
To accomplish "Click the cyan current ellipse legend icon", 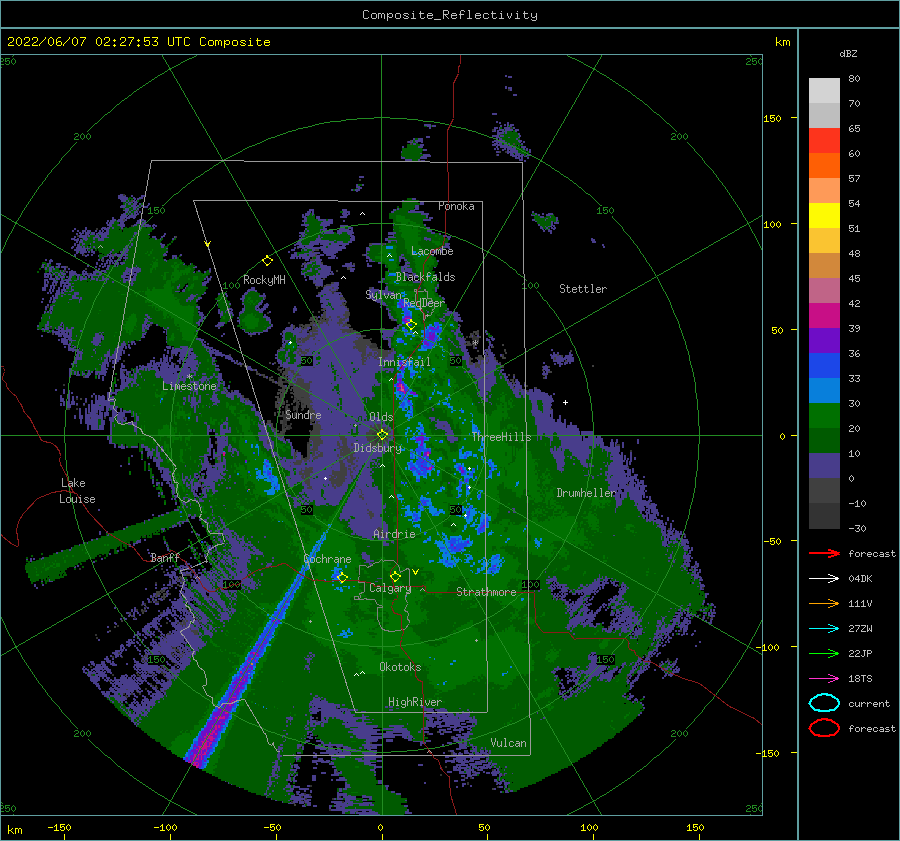I will [x=824, y=703].
